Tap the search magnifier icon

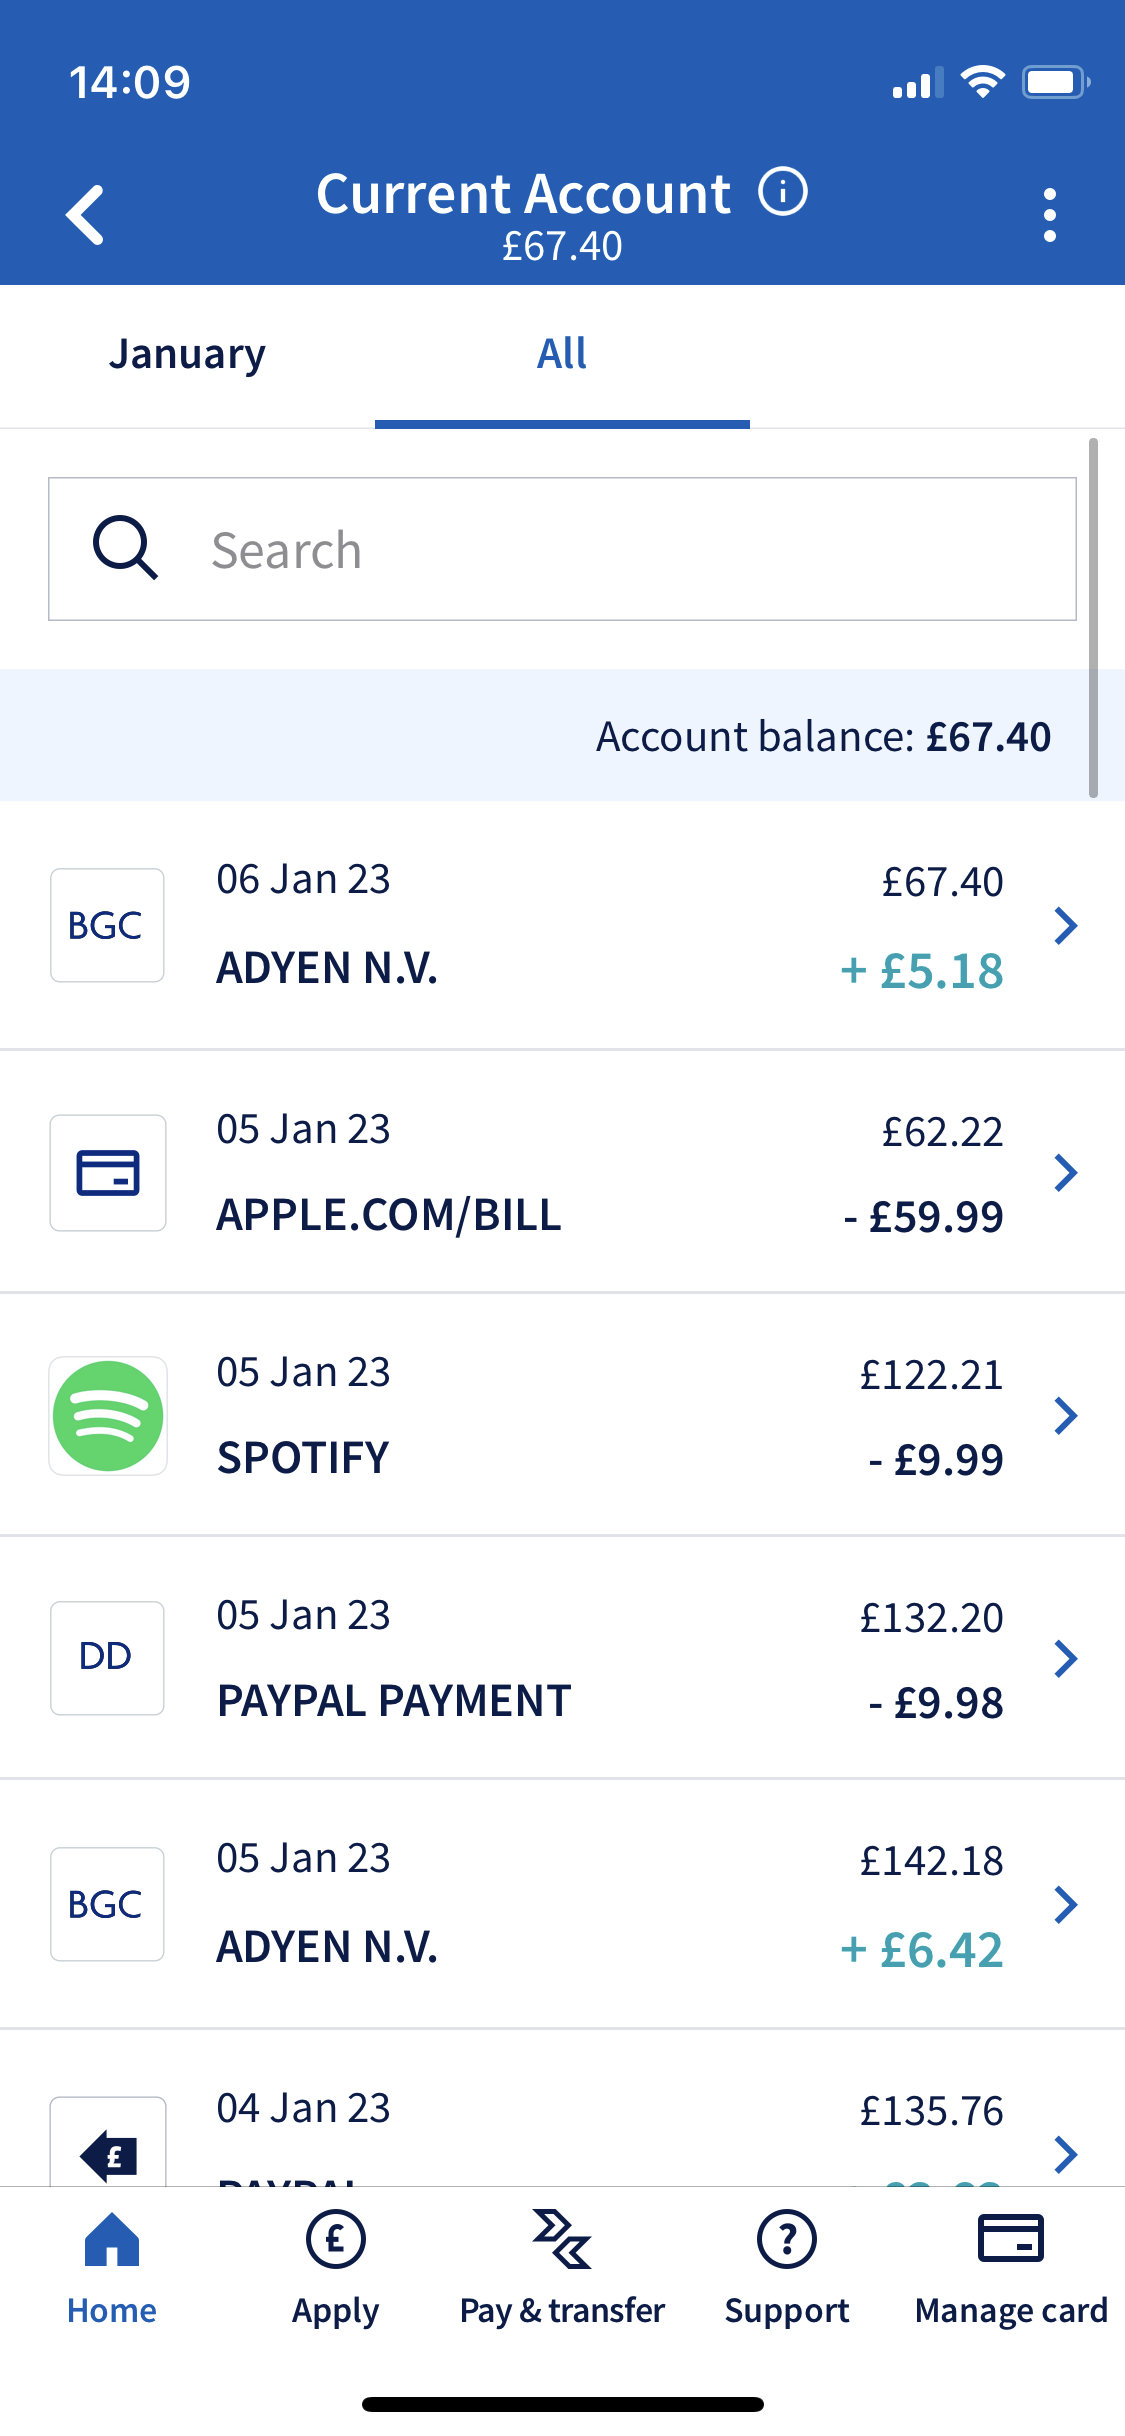[x=125, y=548]
